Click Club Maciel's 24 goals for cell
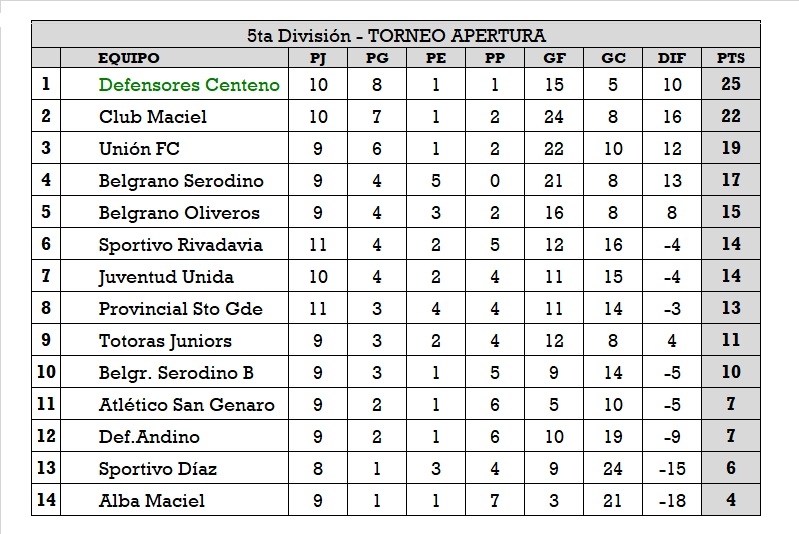 554,116
